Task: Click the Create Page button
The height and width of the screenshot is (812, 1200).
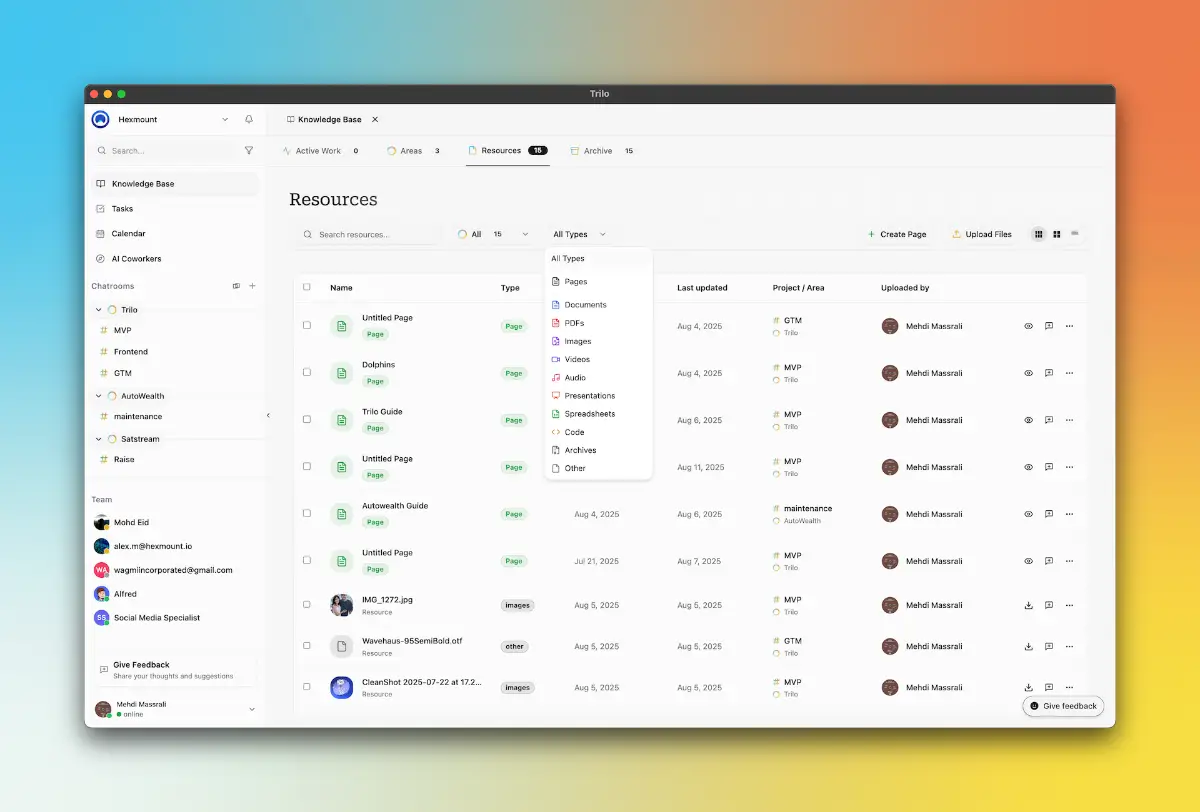Action: point(897,234)
